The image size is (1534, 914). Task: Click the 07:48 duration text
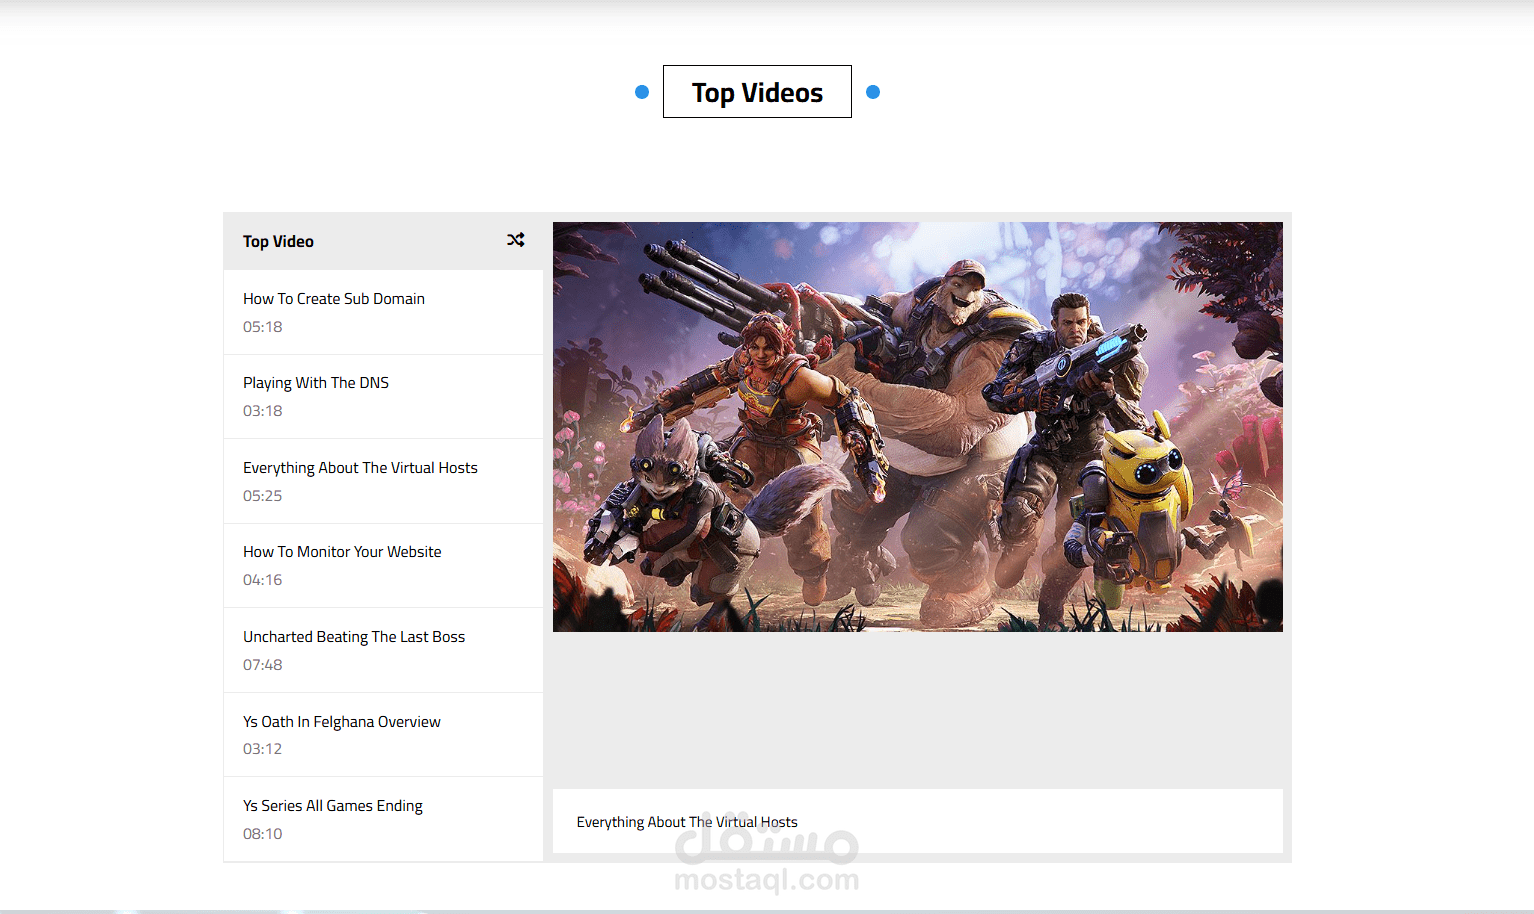263,665
